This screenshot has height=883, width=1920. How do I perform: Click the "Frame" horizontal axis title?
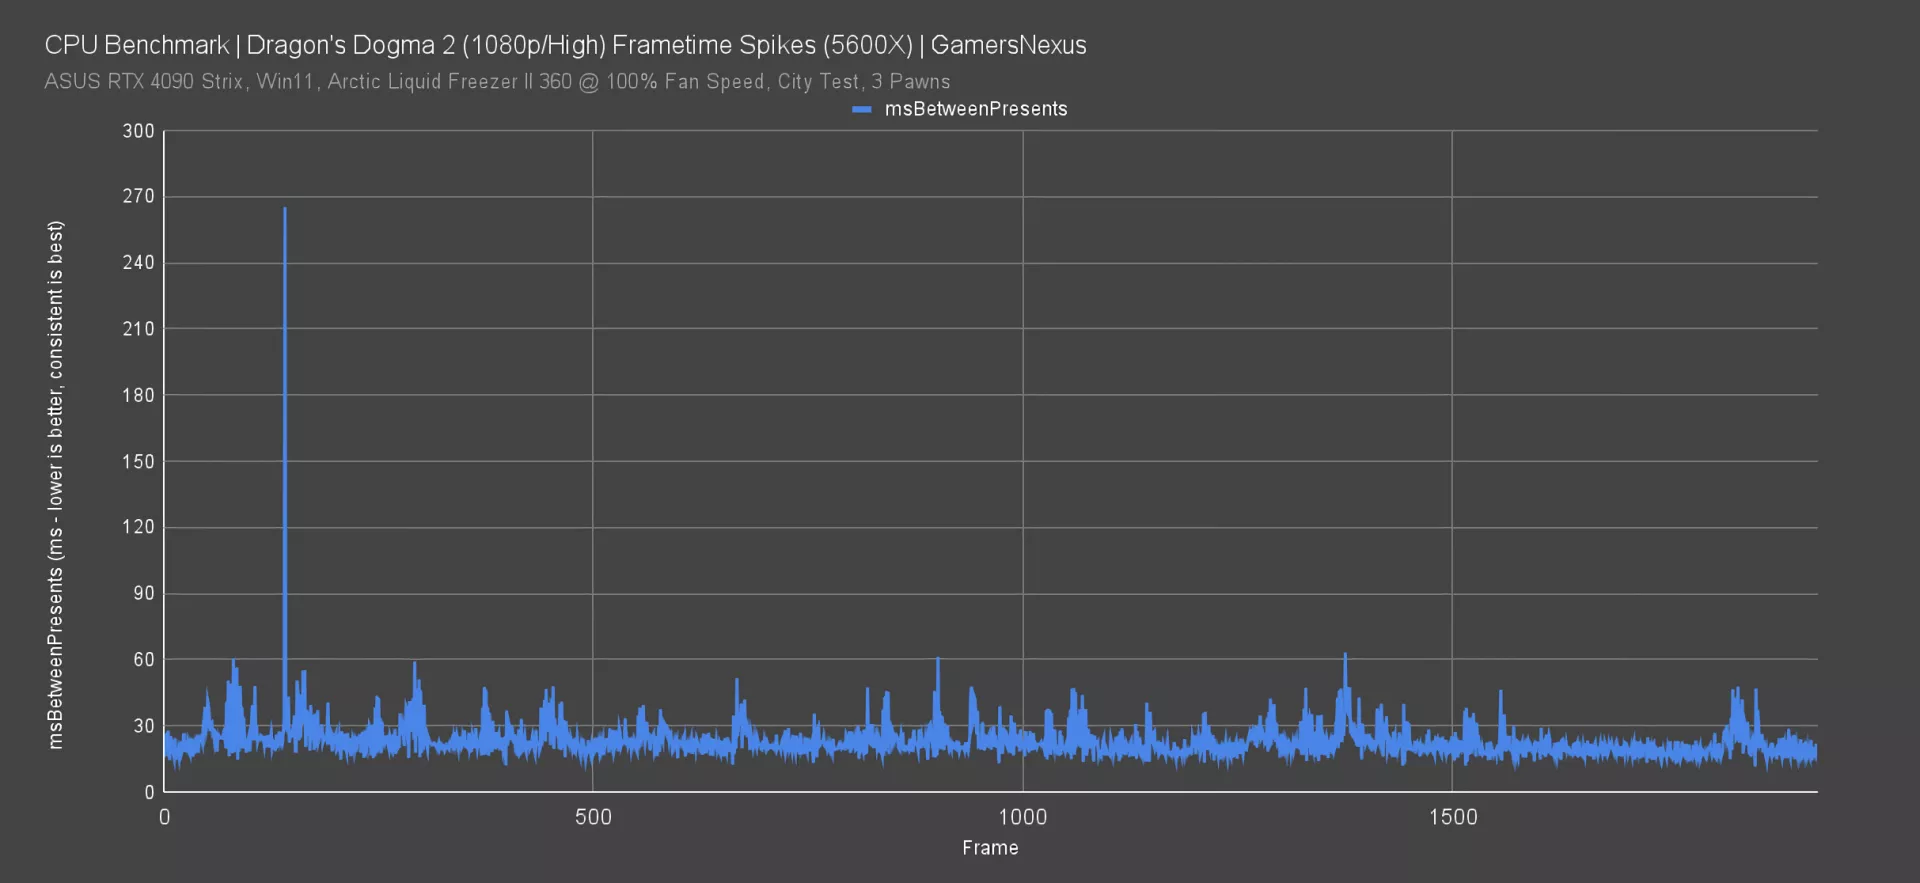coord(990,848)
